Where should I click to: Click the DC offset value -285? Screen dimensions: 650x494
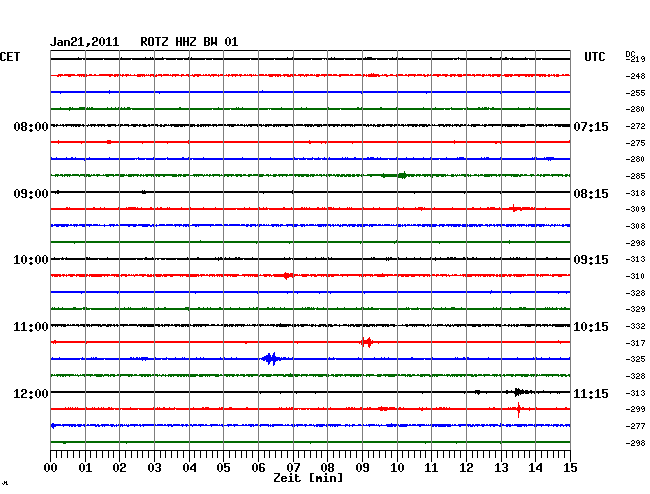[x=635, y=176]
